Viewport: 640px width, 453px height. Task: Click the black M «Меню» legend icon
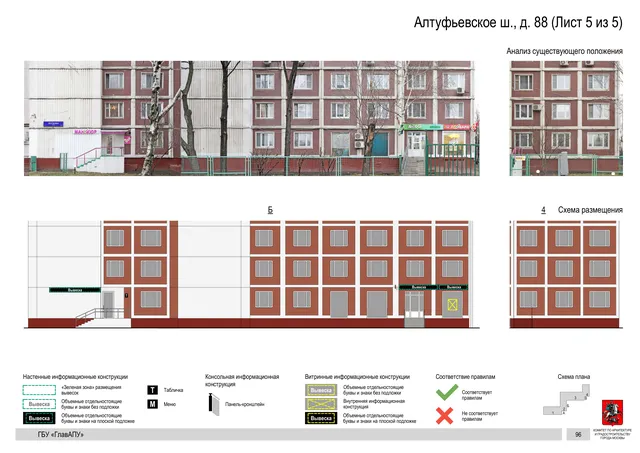click(x=153, y=404)
